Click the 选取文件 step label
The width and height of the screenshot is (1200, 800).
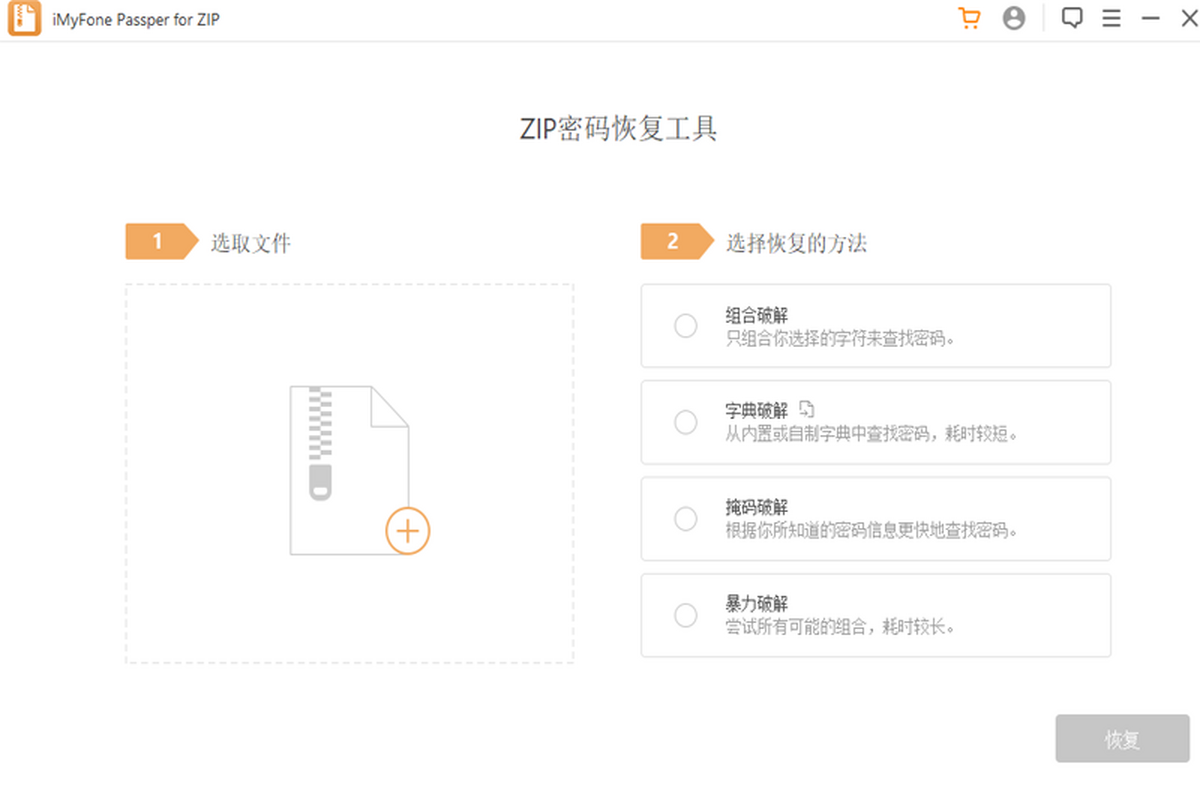pyautogui.click(x=251, y=242)
